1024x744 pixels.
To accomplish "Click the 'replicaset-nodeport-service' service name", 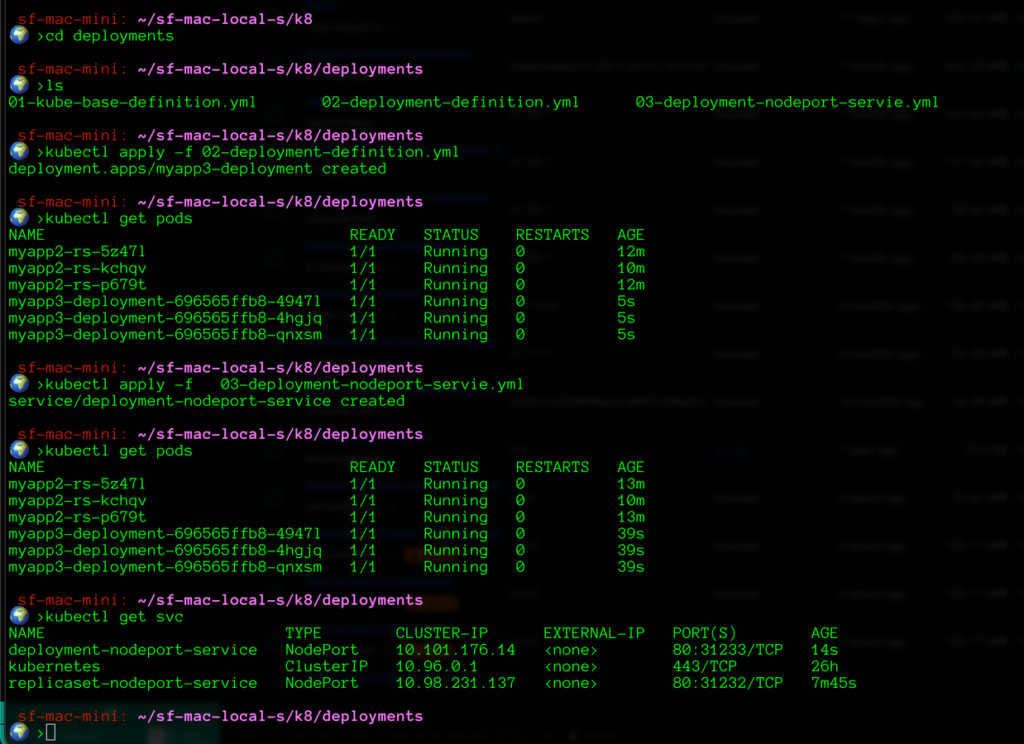I will click(132, 683).
